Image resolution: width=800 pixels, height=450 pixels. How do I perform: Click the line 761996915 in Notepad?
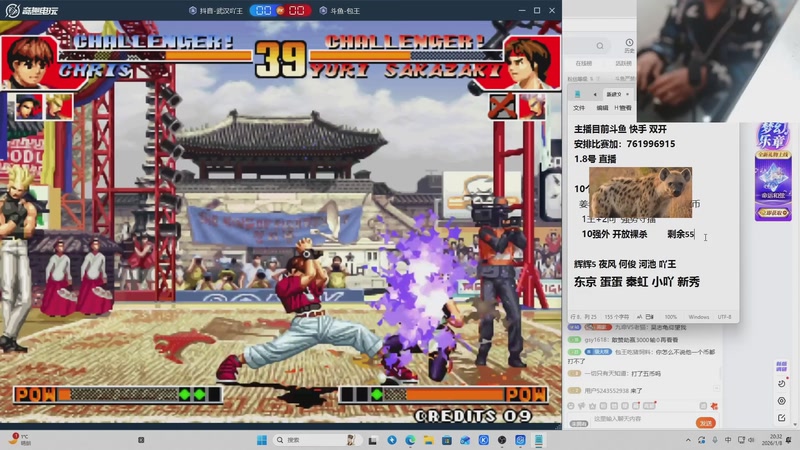coord(651,144)
